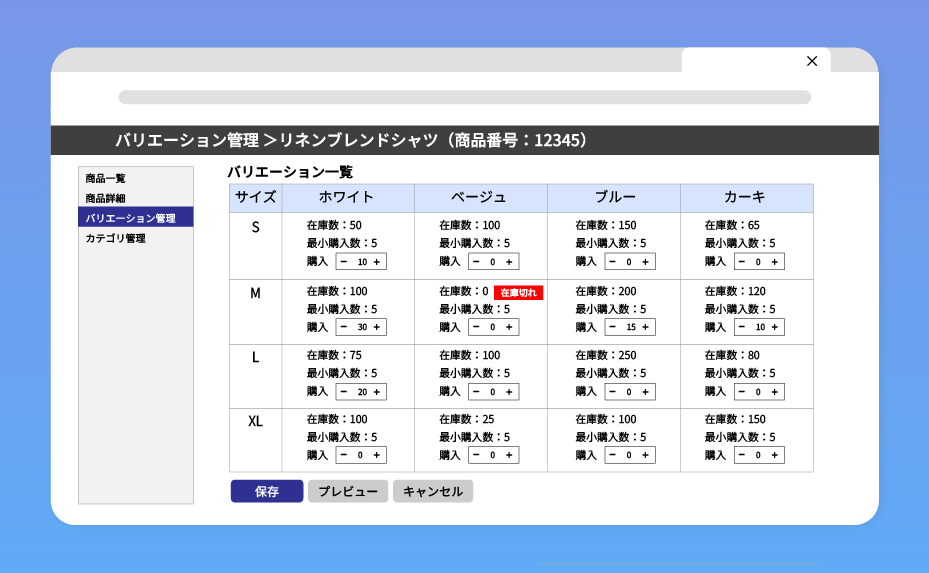Screen dimensions: 929x573
Task: Open 商品一覧 in the sidebar
Action: [x=106, y=178]
